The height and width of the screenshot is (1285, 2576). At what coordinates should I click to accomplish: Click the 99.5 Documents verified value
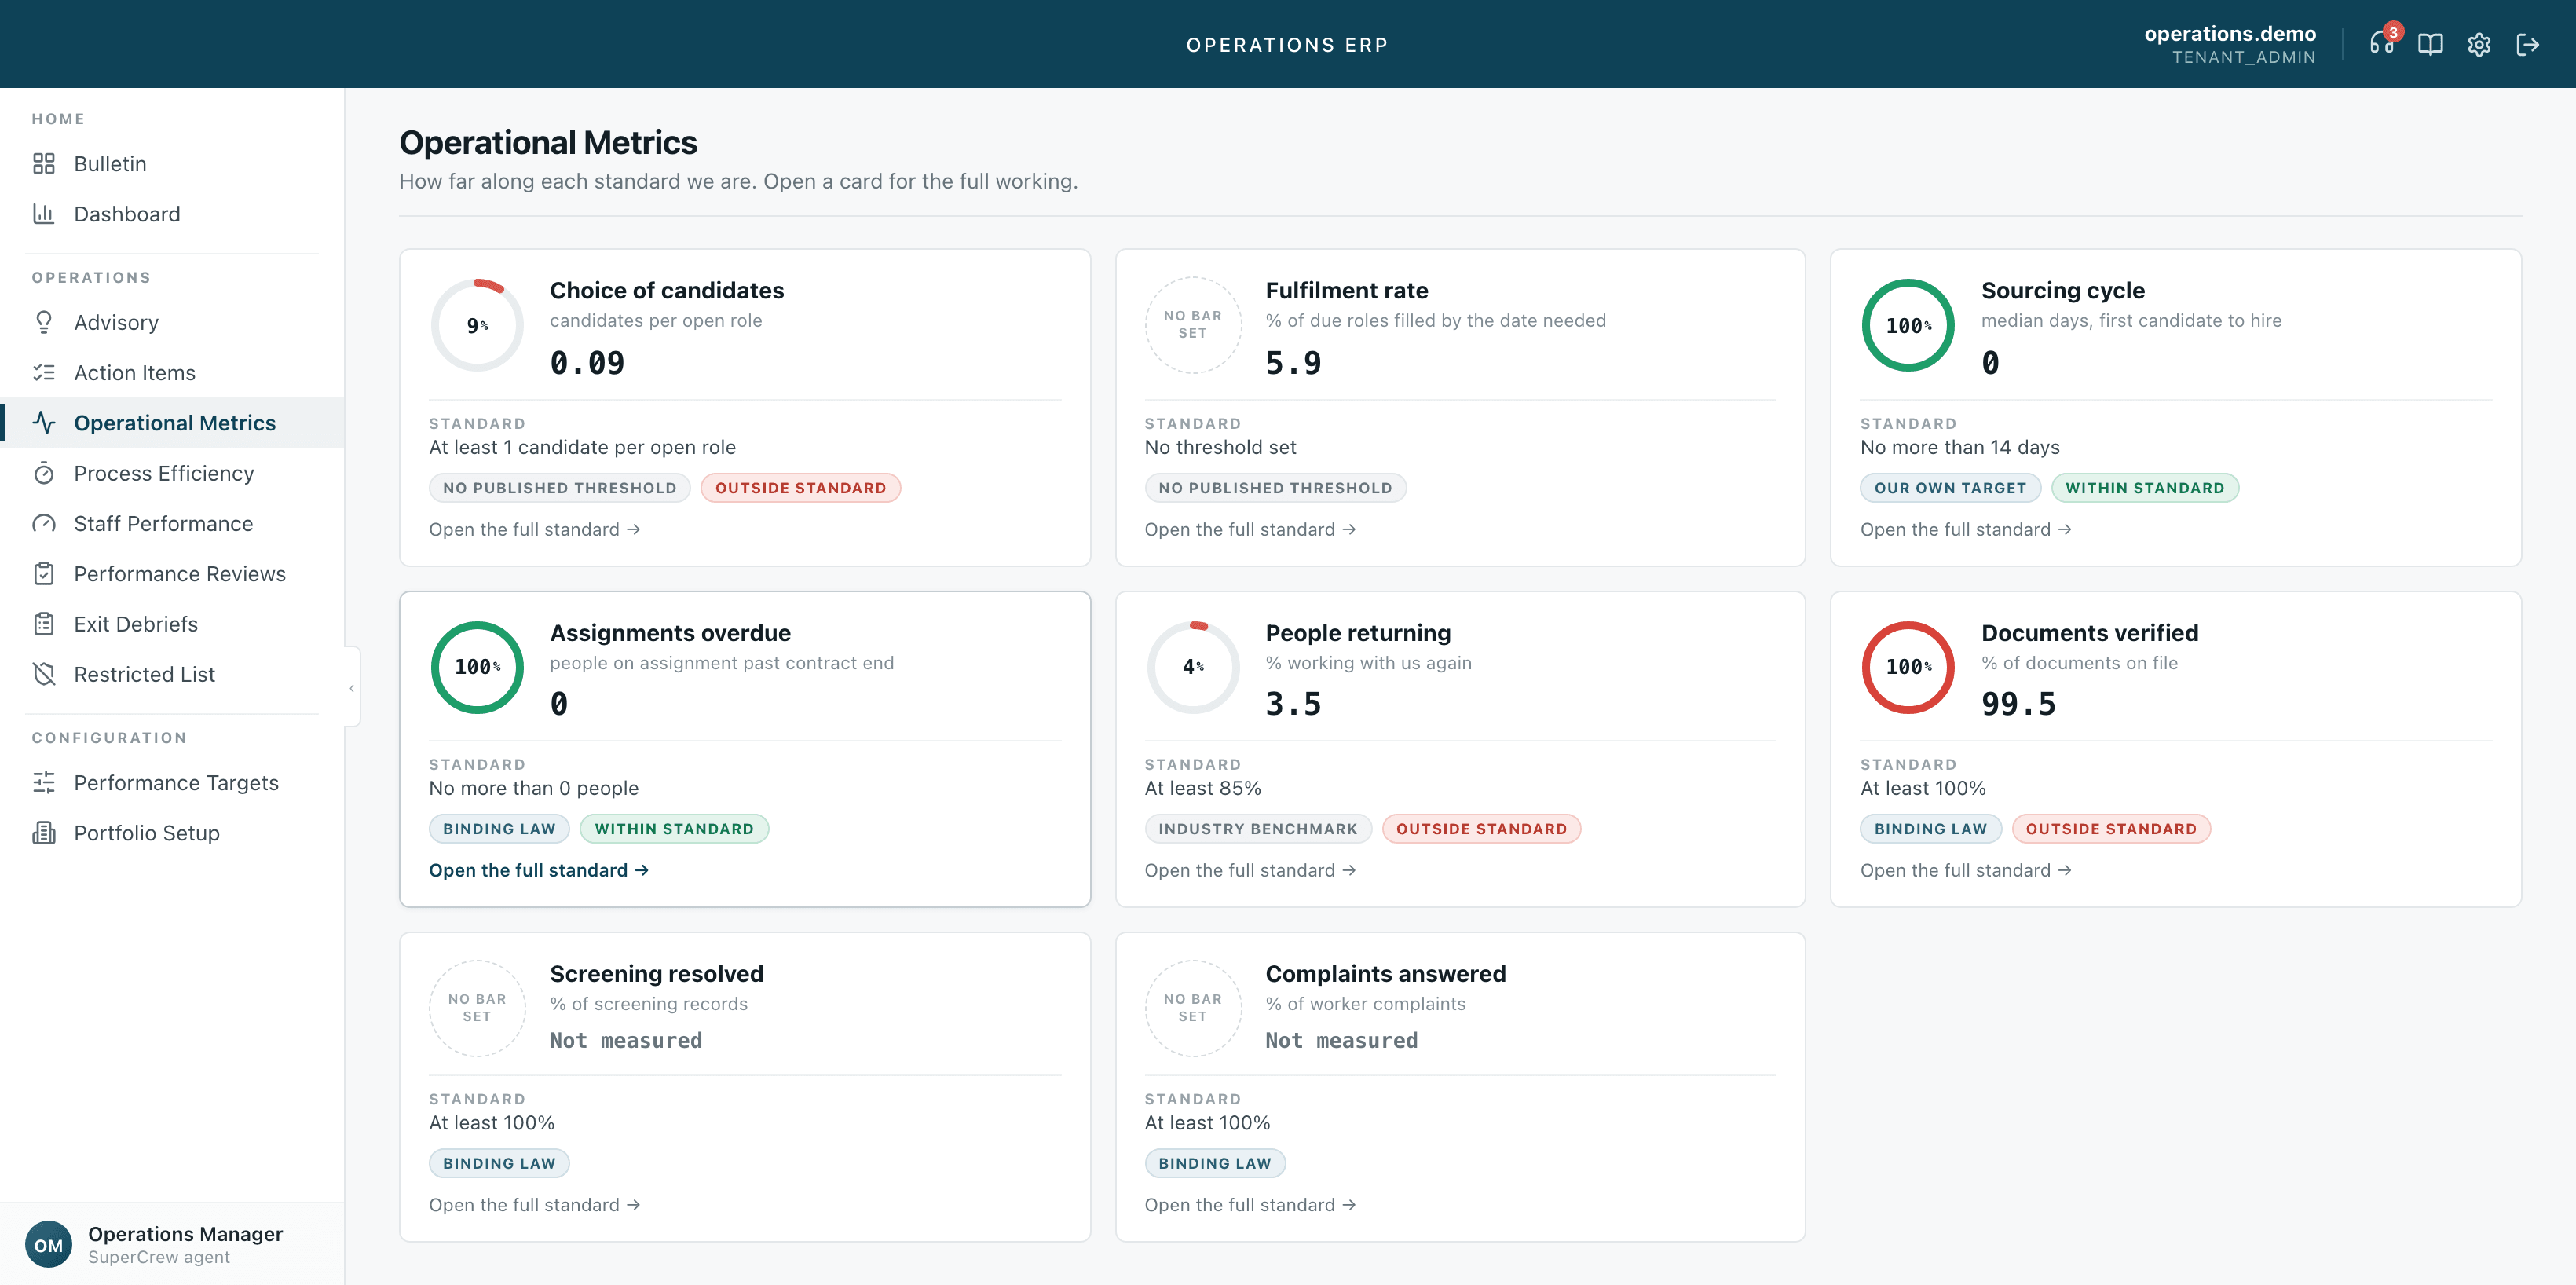[2018, 704]
